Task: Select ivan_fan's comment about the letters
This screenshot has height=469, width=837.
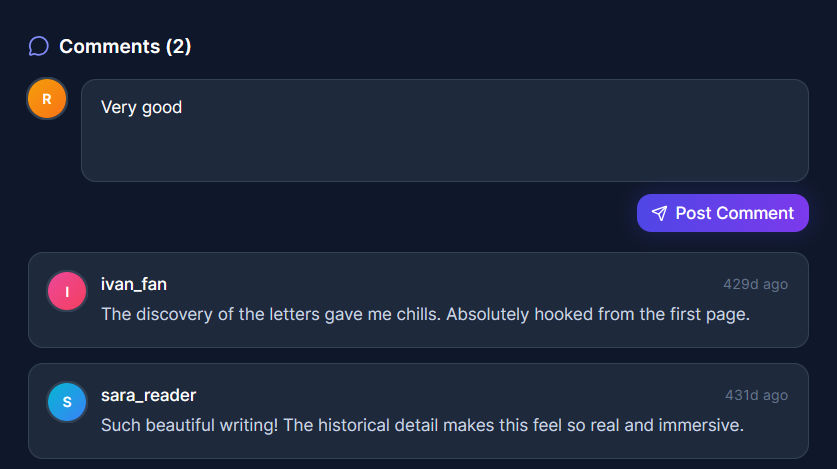Action: [x=425, y=314]
